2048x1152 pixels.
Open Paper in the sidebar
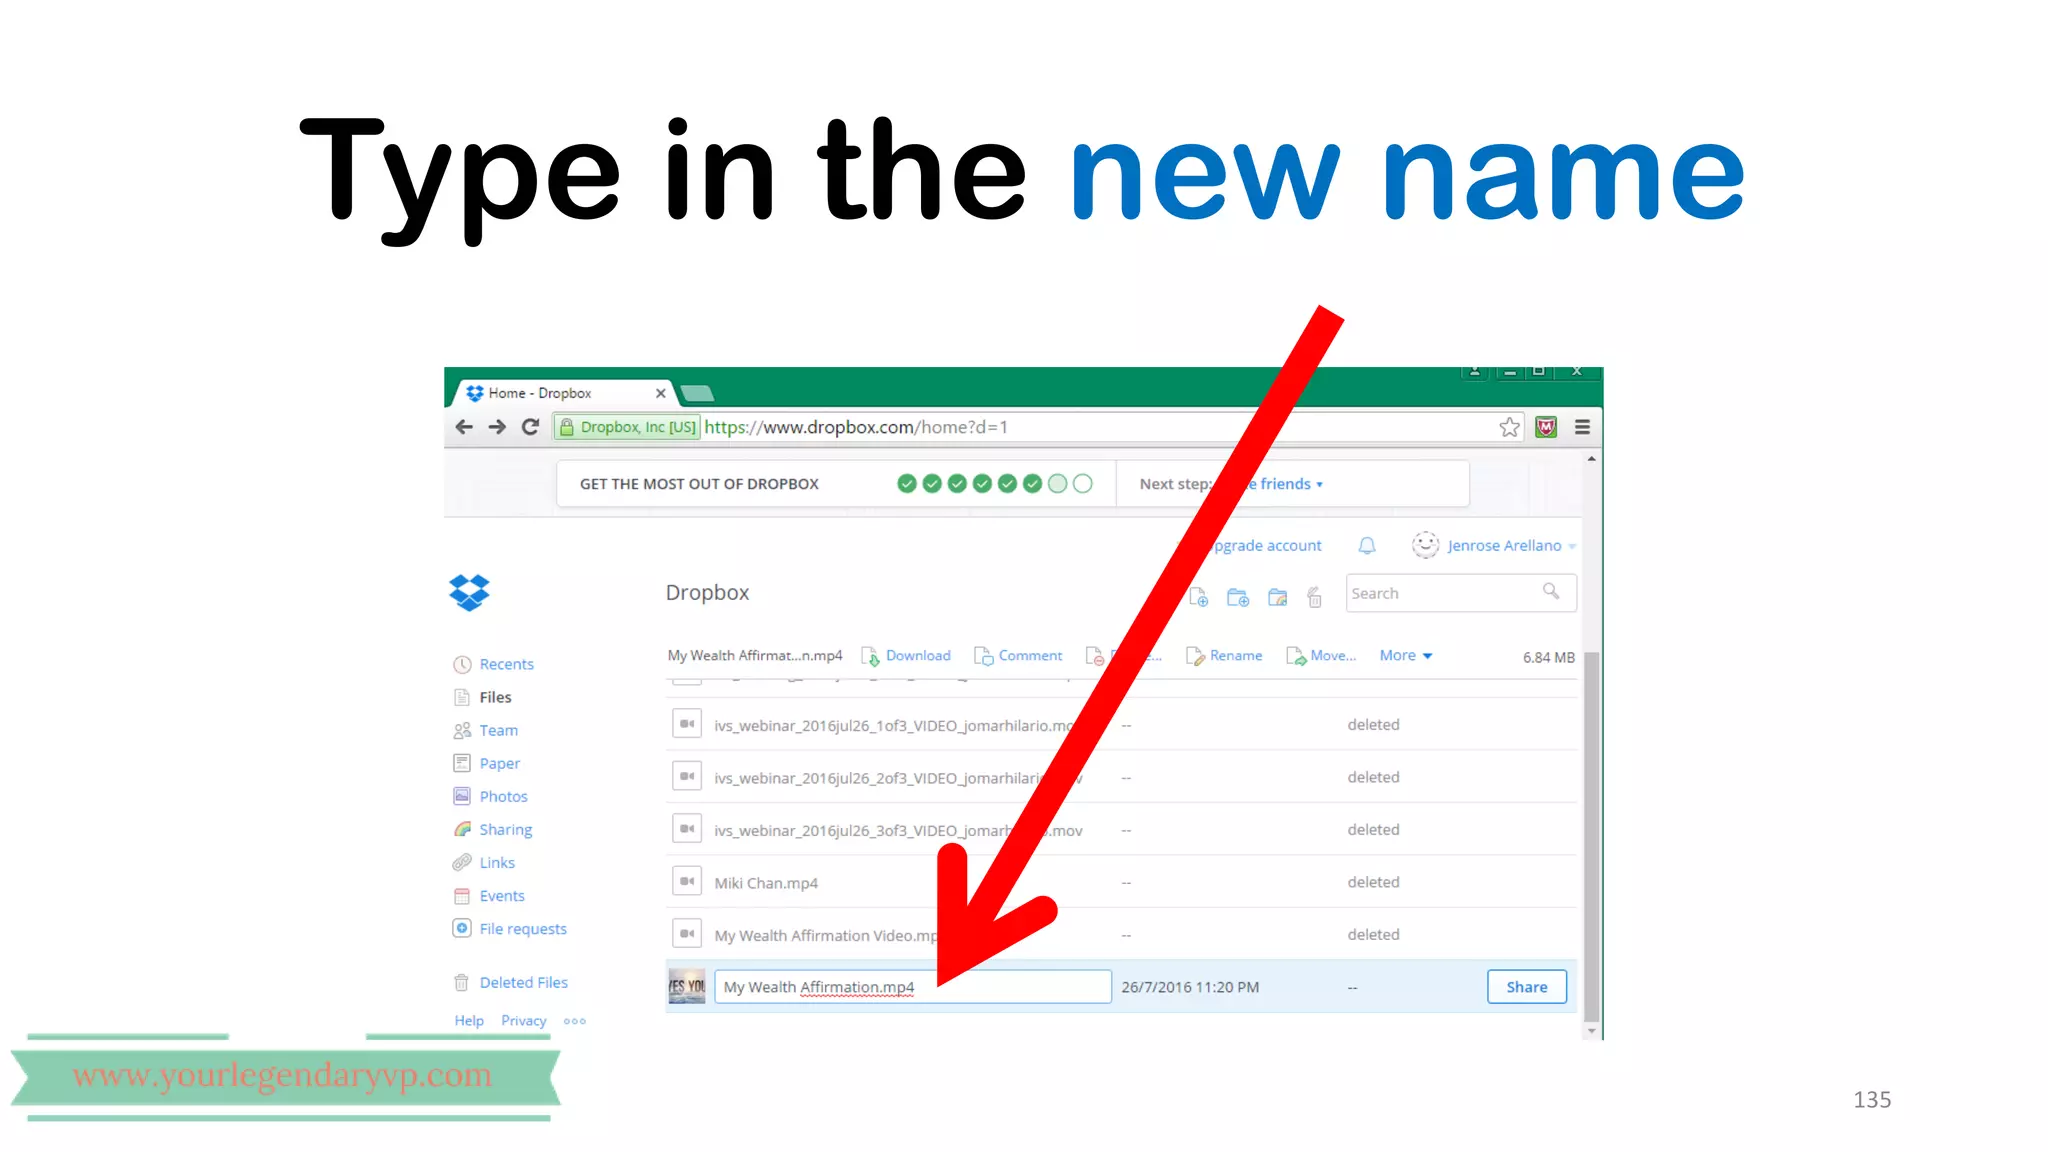click(487, 763)
